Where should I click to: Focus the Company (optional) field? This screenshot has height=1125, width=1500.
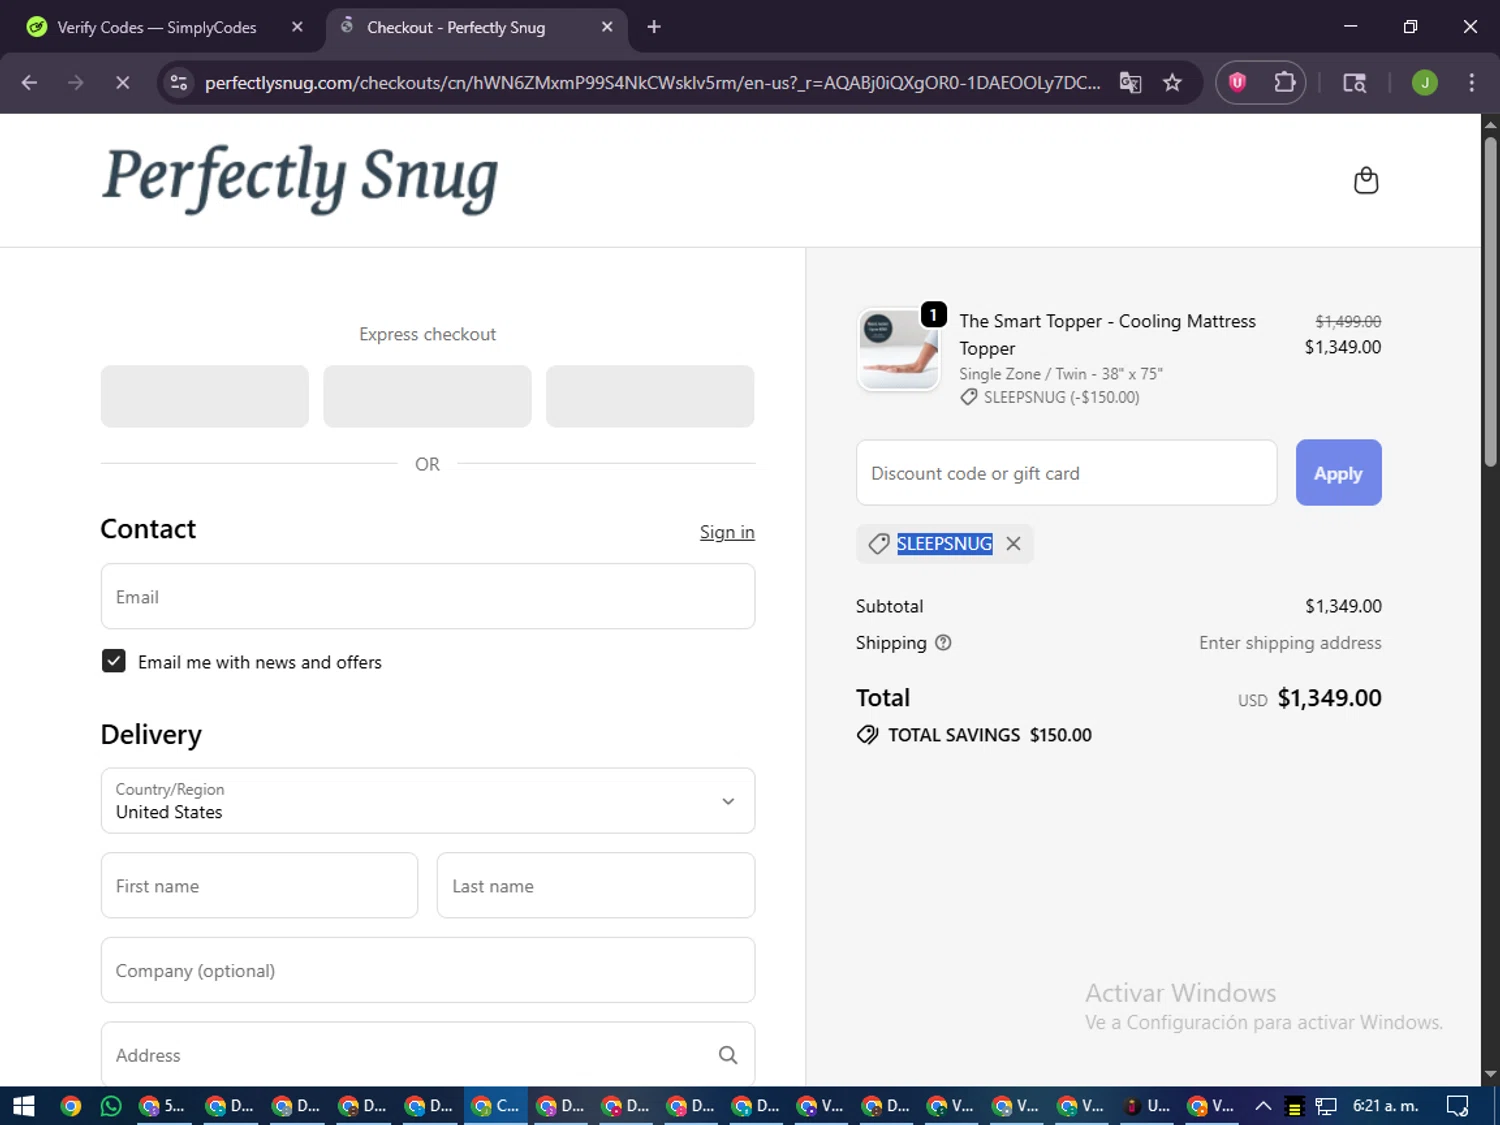428,970
